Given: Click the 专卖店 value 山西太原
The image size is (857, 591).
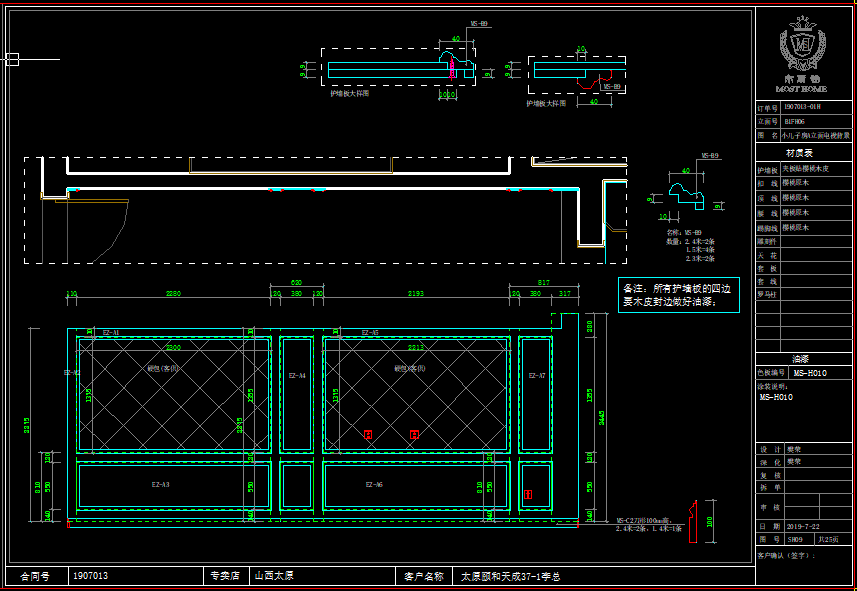Looking at the screenshot, I should coord(274,576).
